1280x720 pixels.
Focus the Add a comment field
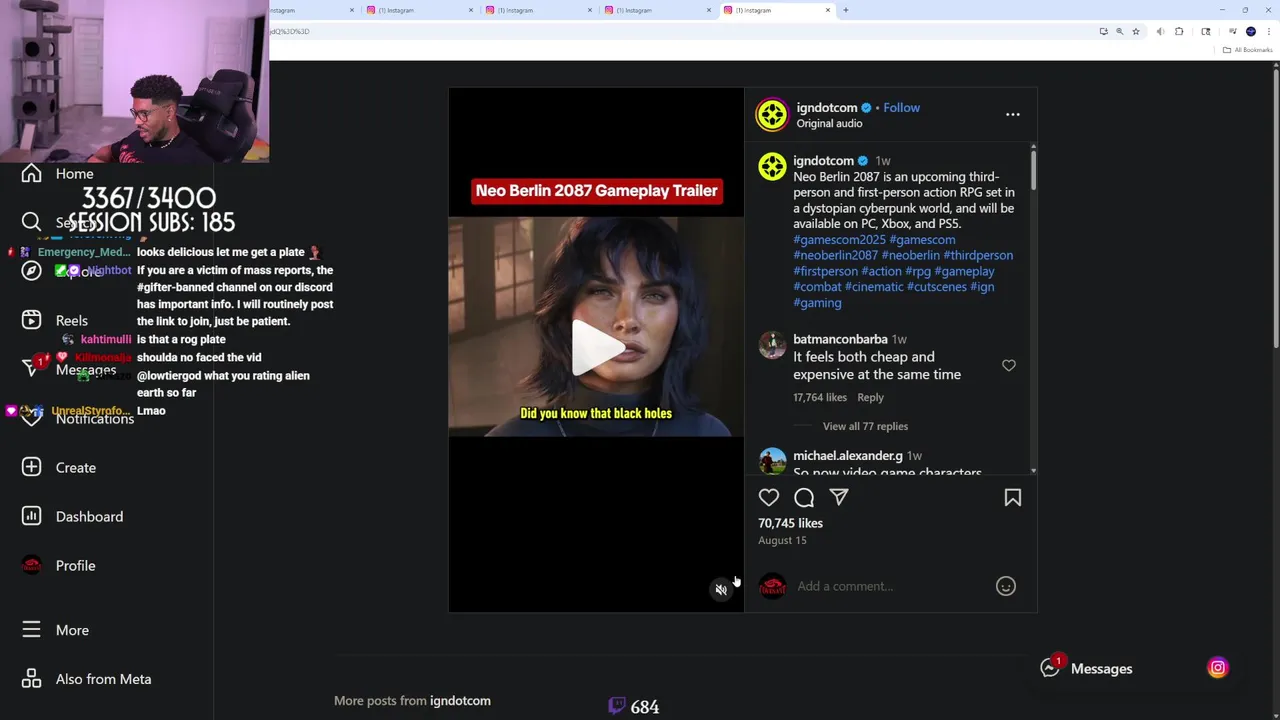(889, 586)
